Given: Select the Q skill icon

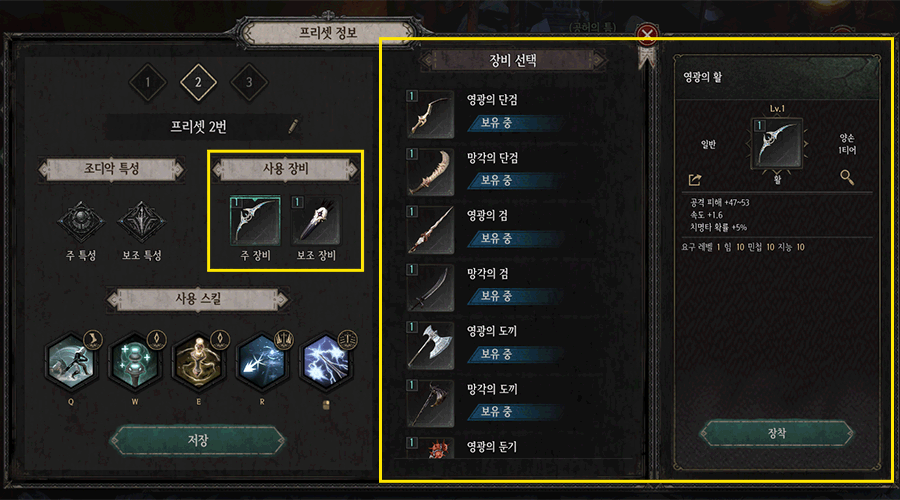Looking at the screenshot, I should point(72,362).
